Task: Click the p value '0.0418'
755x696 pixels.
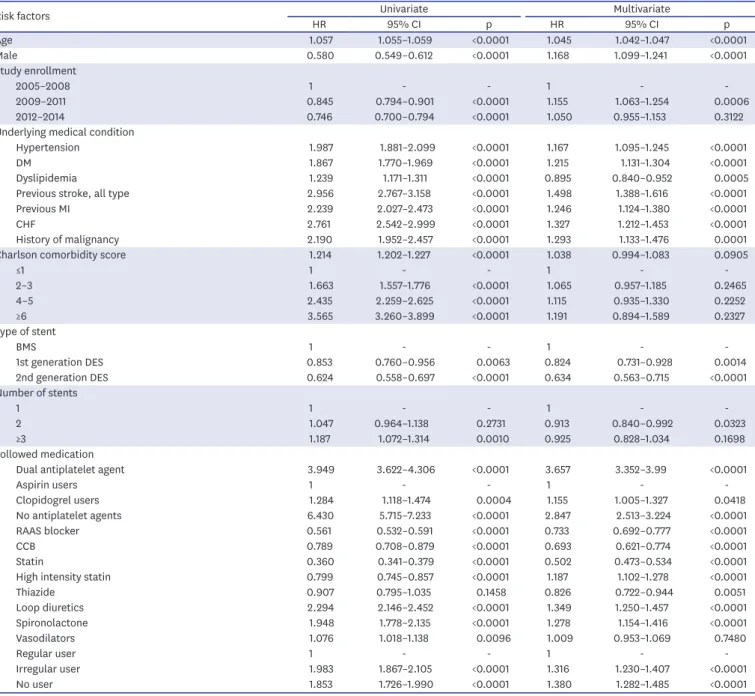Action: click(x=730, y=500)
